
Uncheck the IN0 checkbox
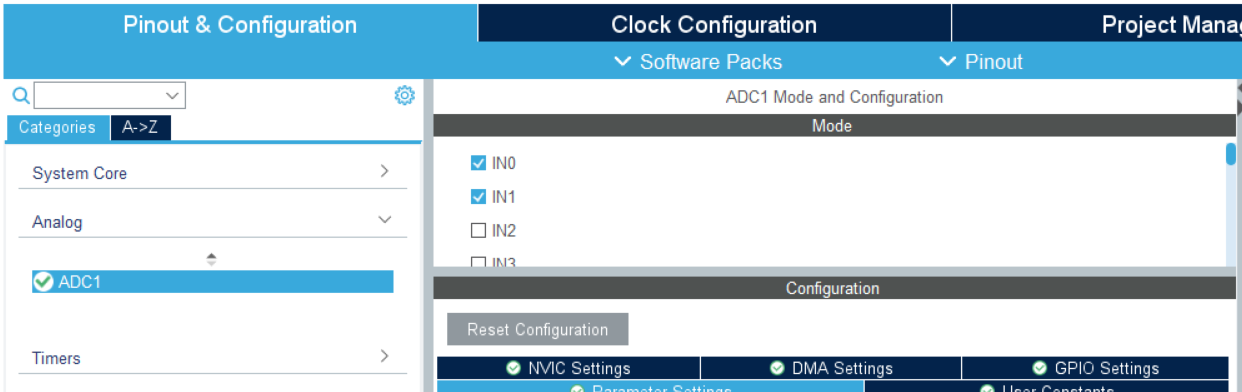pyautogui.click(x=478, y=163)
